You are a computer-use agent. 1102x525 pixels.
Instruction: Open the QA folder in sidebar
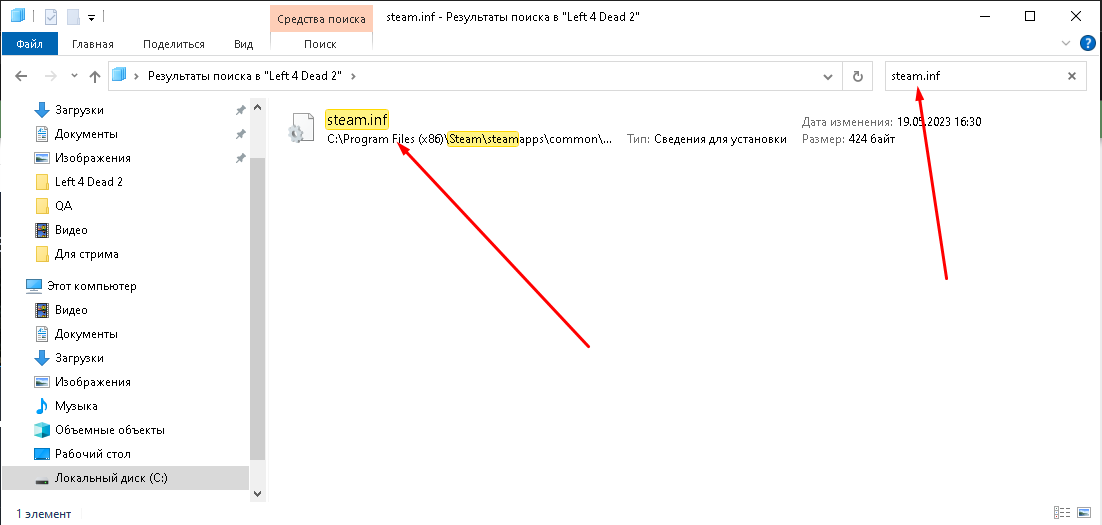click(63, 206)
